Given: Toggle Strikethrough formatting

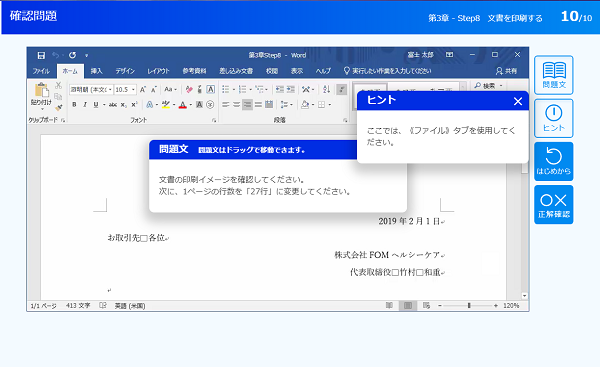Looking at the screenshot, I should click(113, 104).
